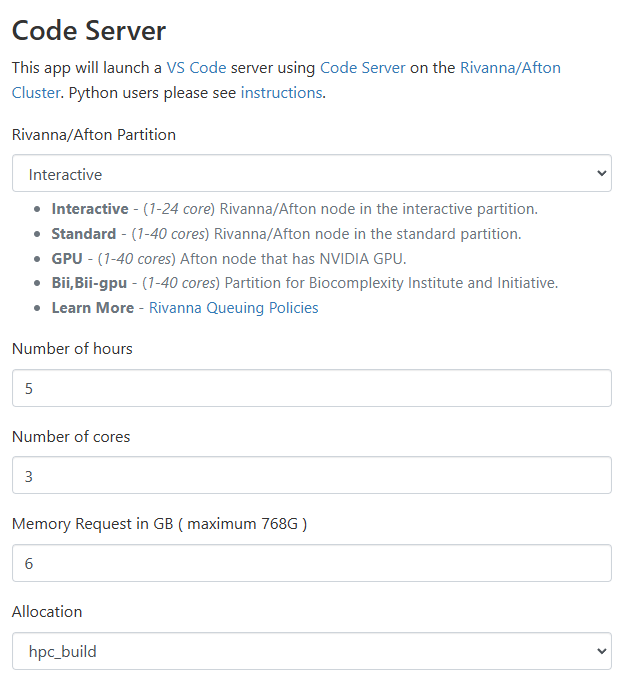Click the bold GPU partition bullet

click(x=67, y=259)
